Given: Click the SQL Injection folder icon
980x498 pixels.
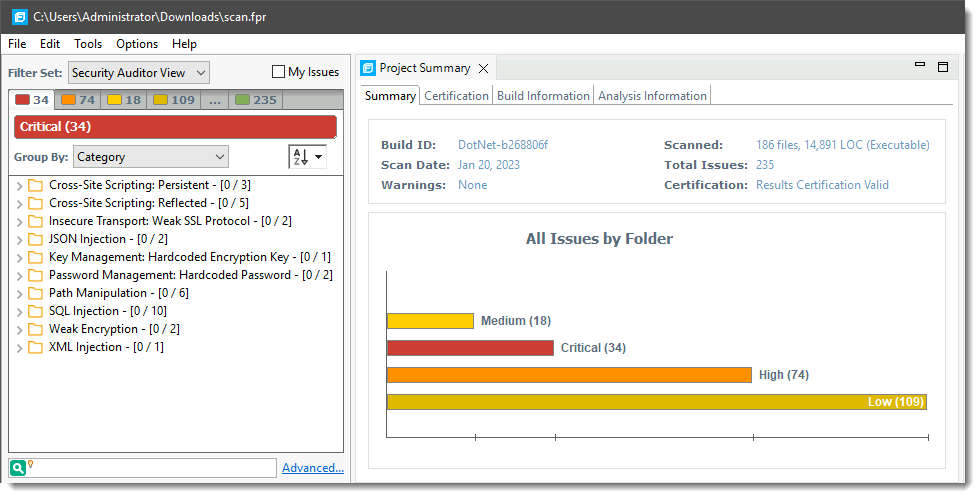Looking at the screenshot, I should pos(35,311).
